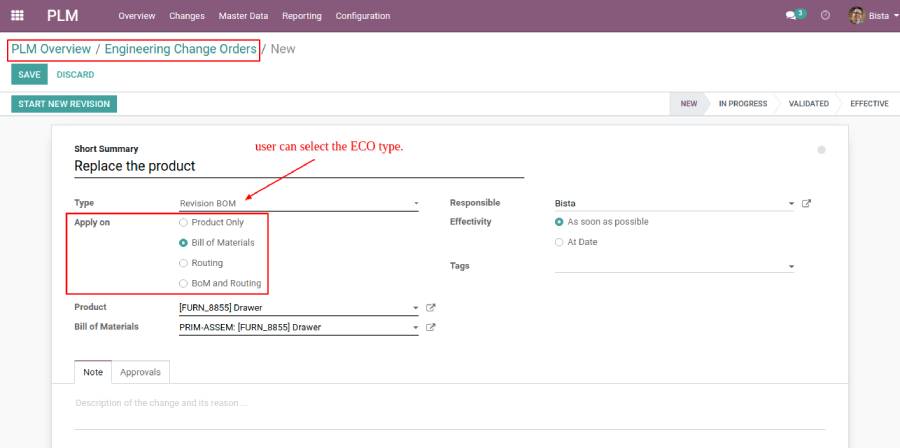The height and width of the screenshot is (448, 900).
Task: Open external link for Product field
Action: pyautogui.click(x=431, y=308)
